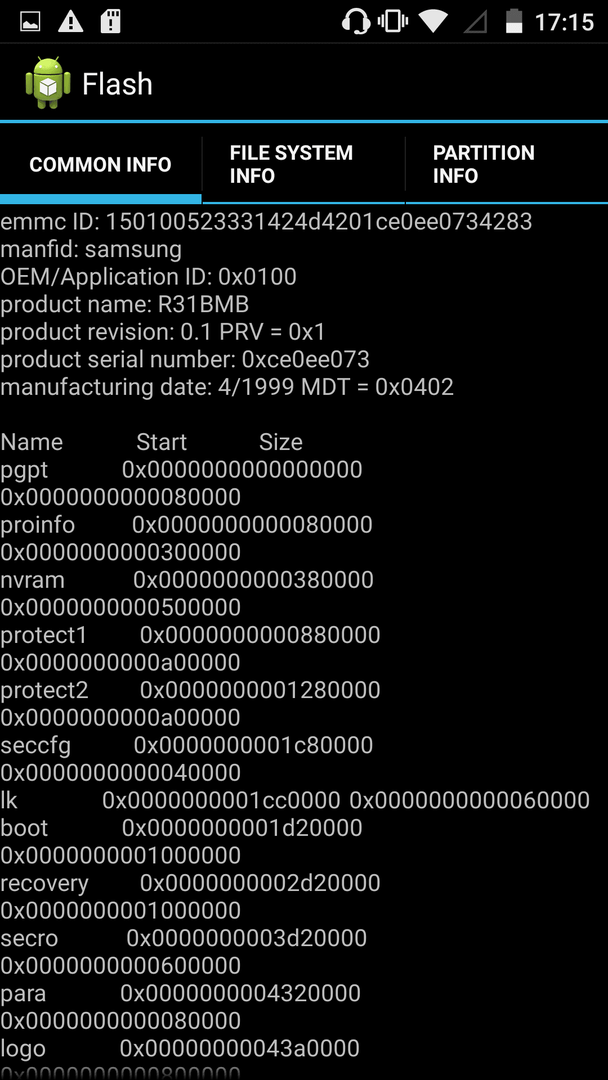Tap the vibrate mode status icon

393,21
